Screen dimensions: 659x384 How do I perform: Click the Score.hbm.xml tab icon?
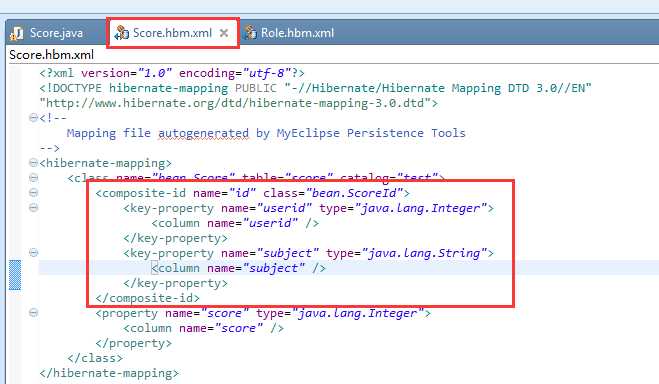pos(122,33)
